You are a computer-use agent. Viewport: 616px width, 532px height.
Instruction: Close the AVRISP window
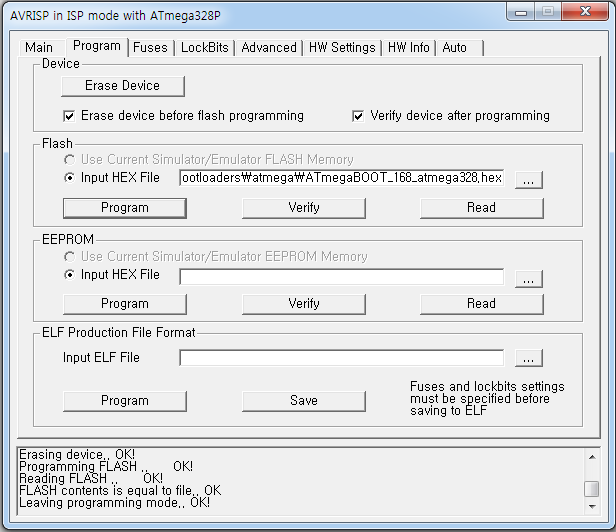tap(585, 12)
